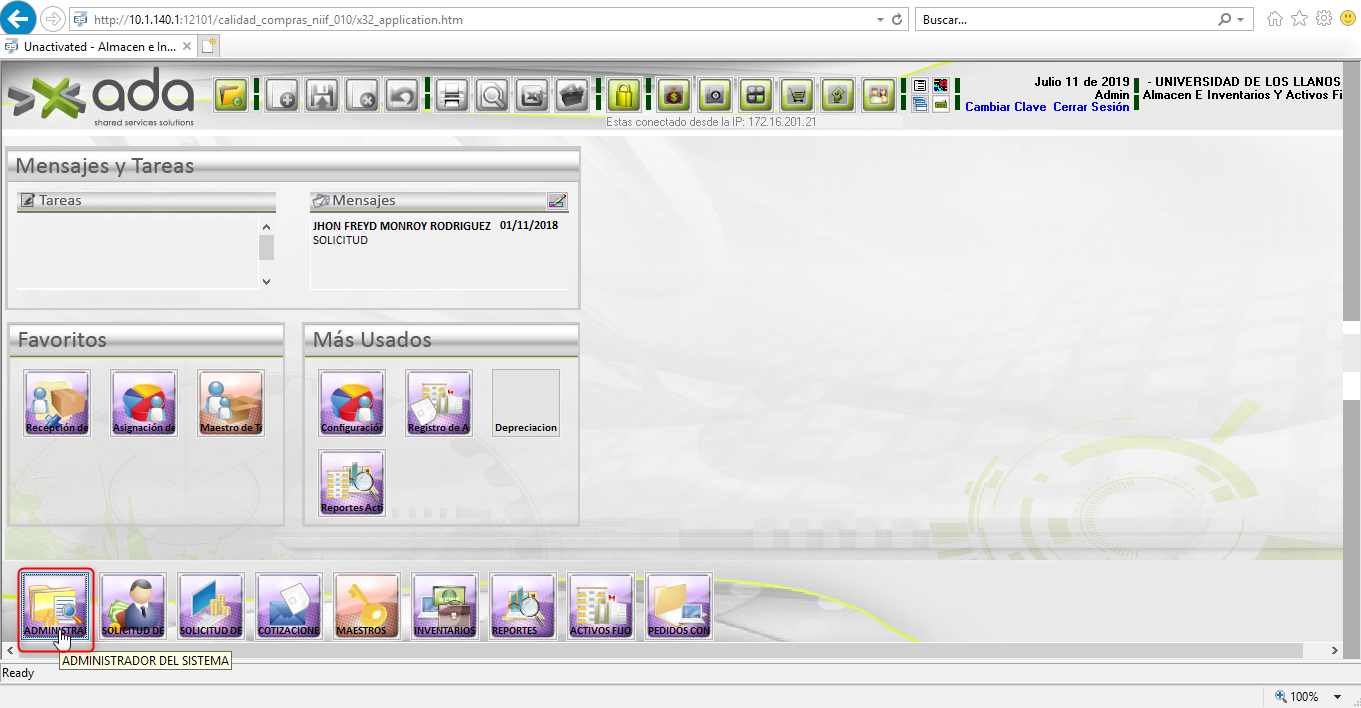Open the REPORTES module icon
The height and width of the screenshot is (708, 1361).
tap(523, 607)
